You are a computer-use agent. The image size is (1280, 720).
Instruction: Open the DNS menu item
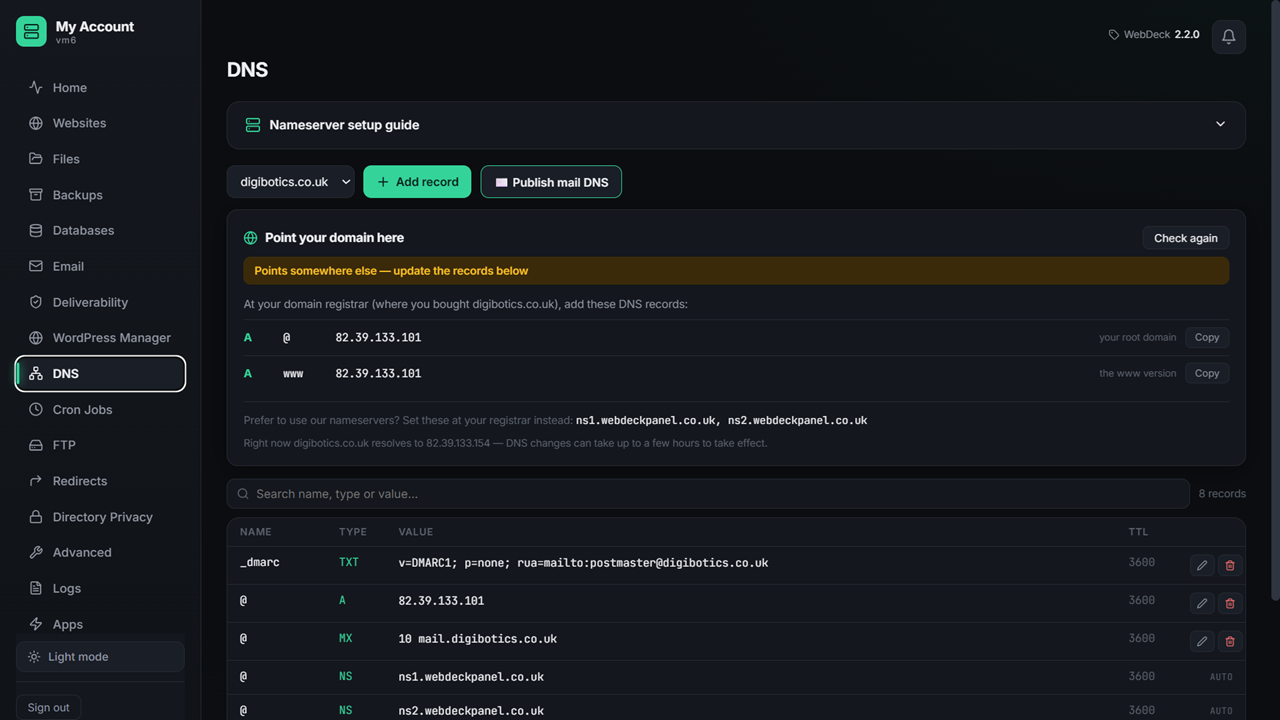(100, 374)
